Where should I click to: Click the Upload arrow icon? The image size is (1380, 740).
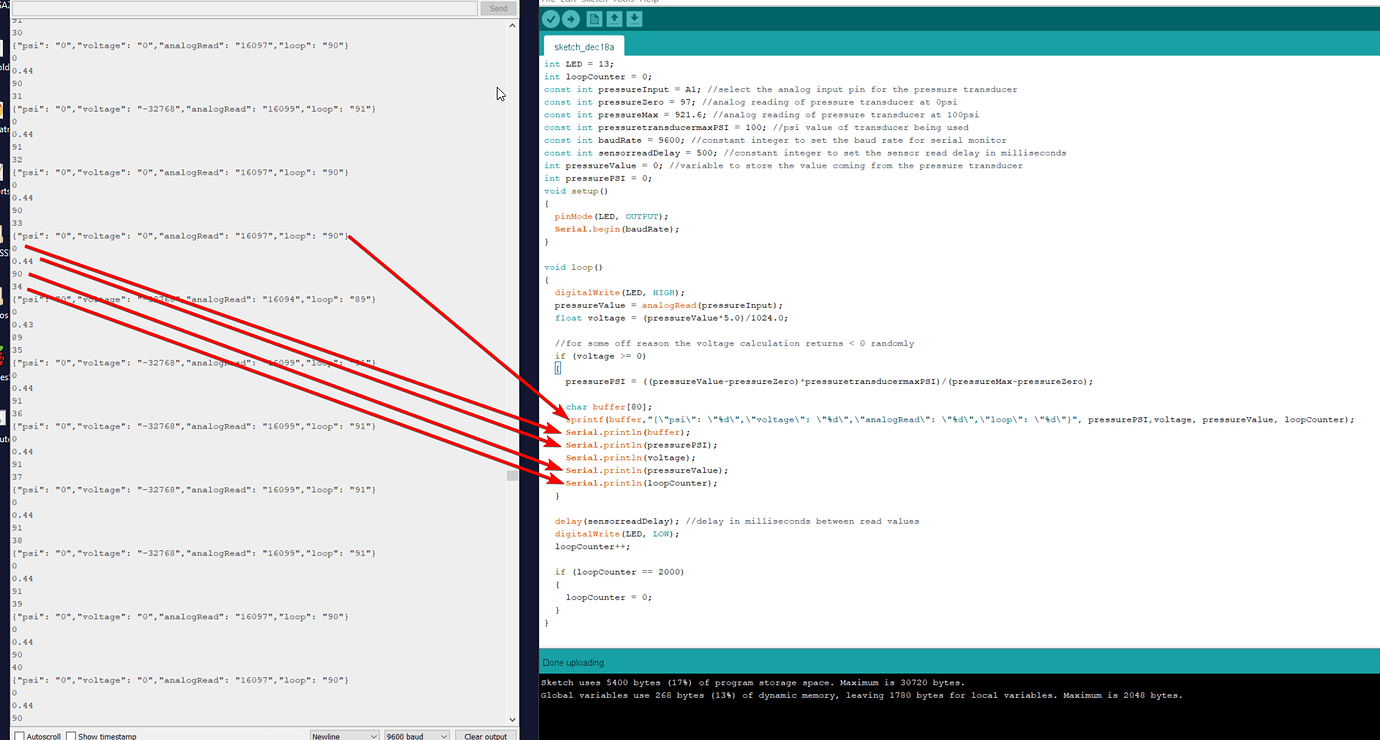coord(570,18)
